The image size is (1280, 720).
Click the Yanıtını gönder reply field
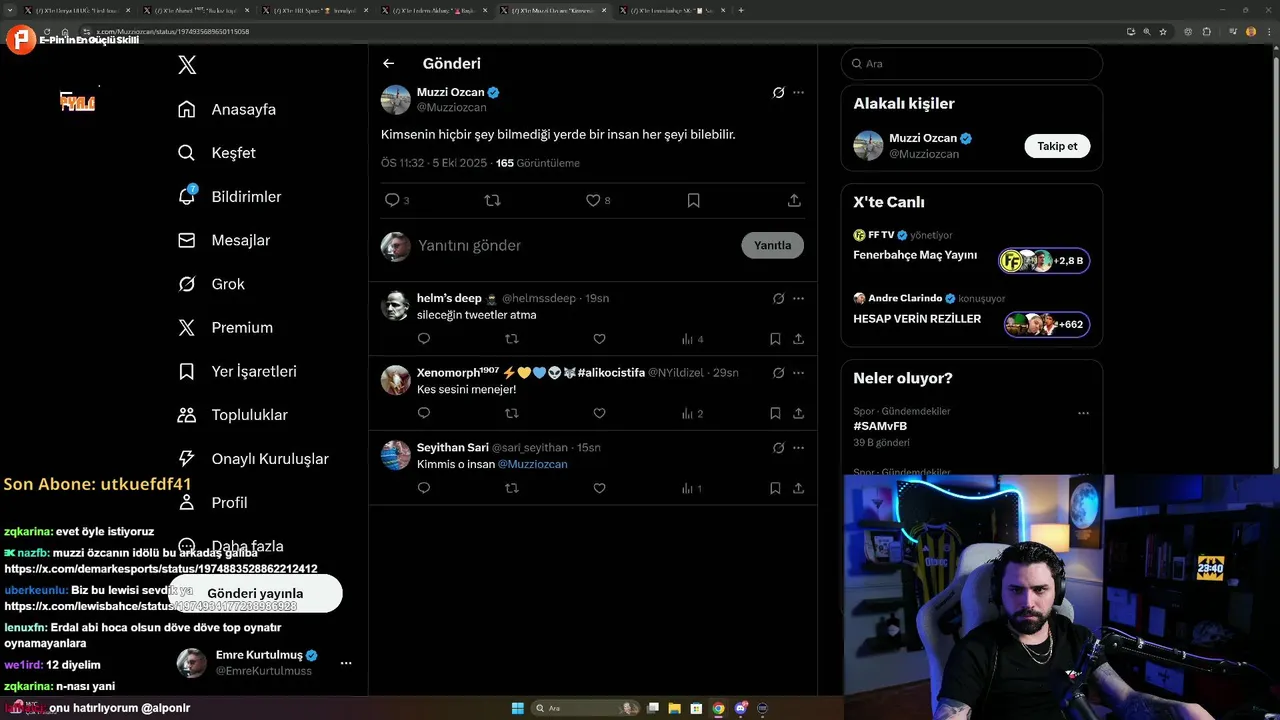(x=575, y=245)
